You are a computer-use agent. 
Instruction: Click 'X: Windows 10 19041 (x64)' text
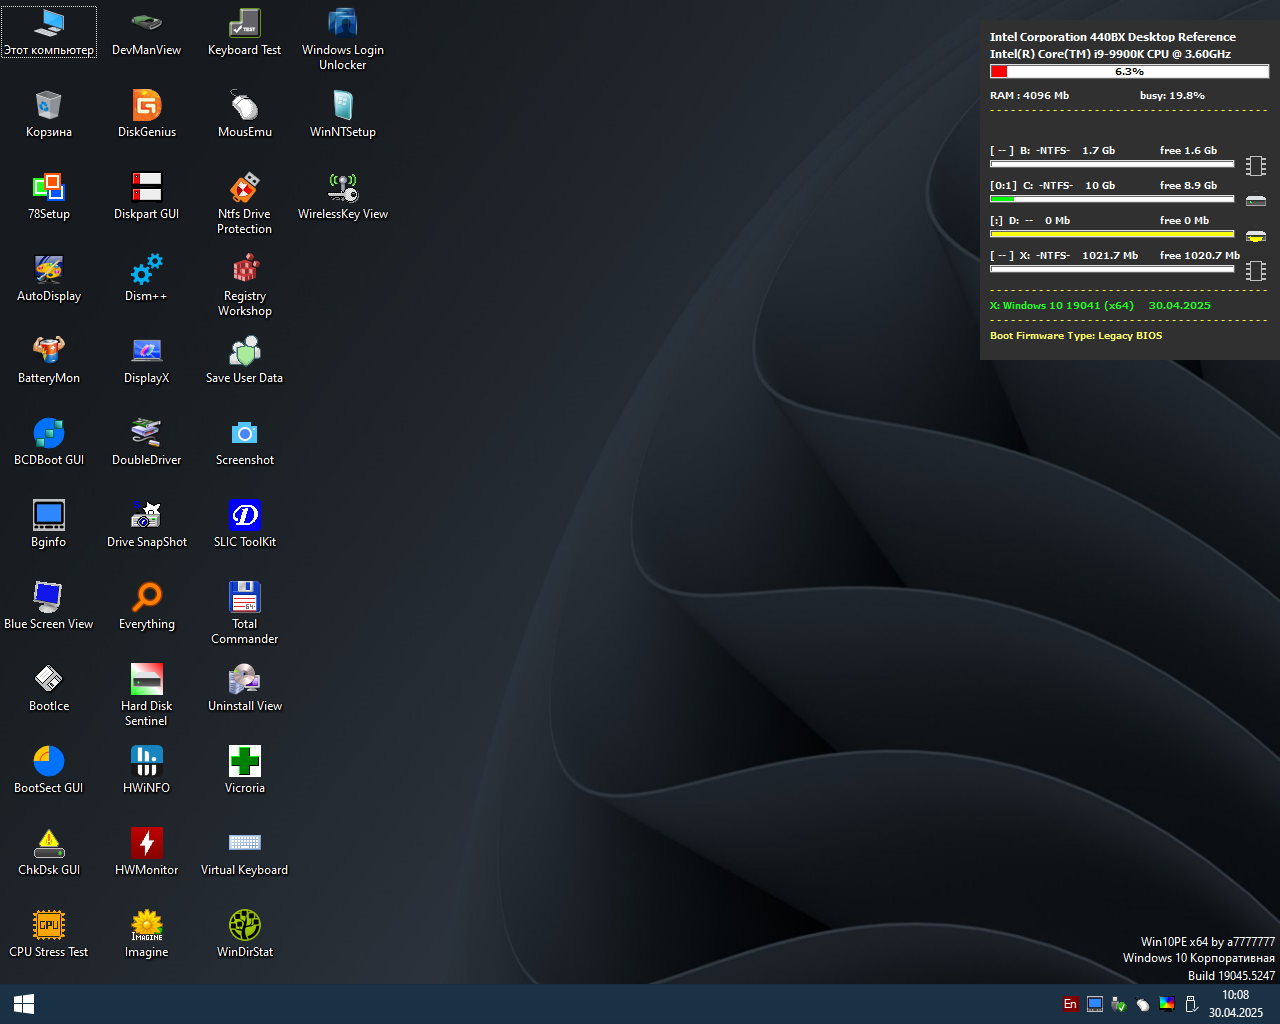[x=1062, y=306]
